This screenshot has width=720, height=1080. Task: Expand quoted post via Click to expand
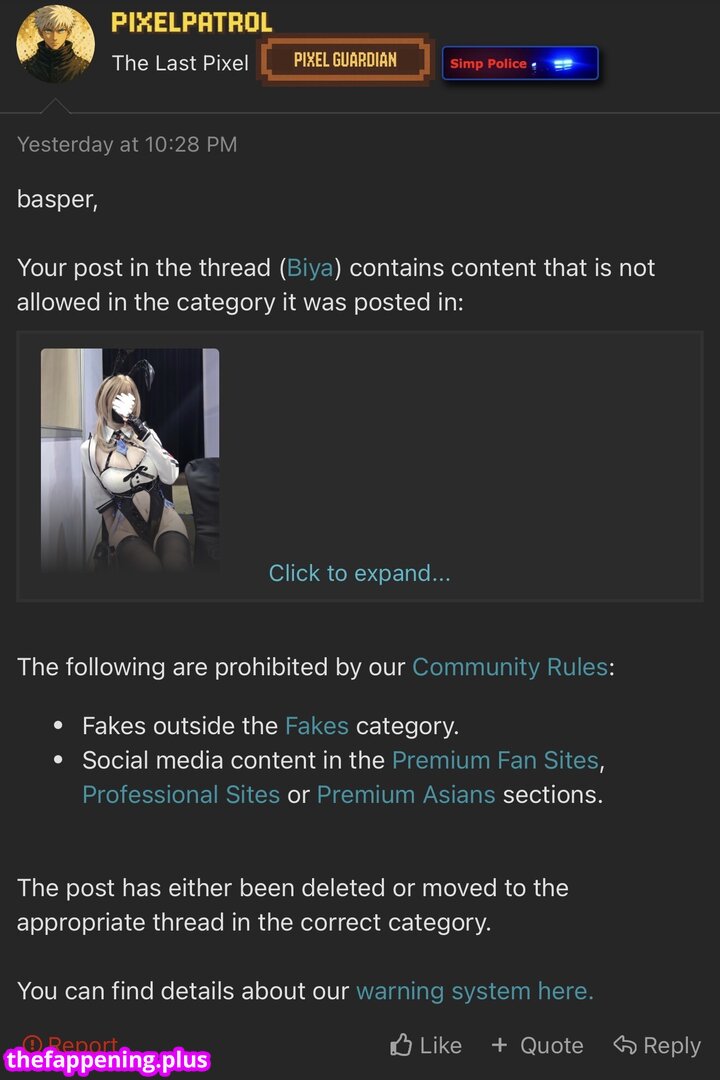[x=360, y=573]
